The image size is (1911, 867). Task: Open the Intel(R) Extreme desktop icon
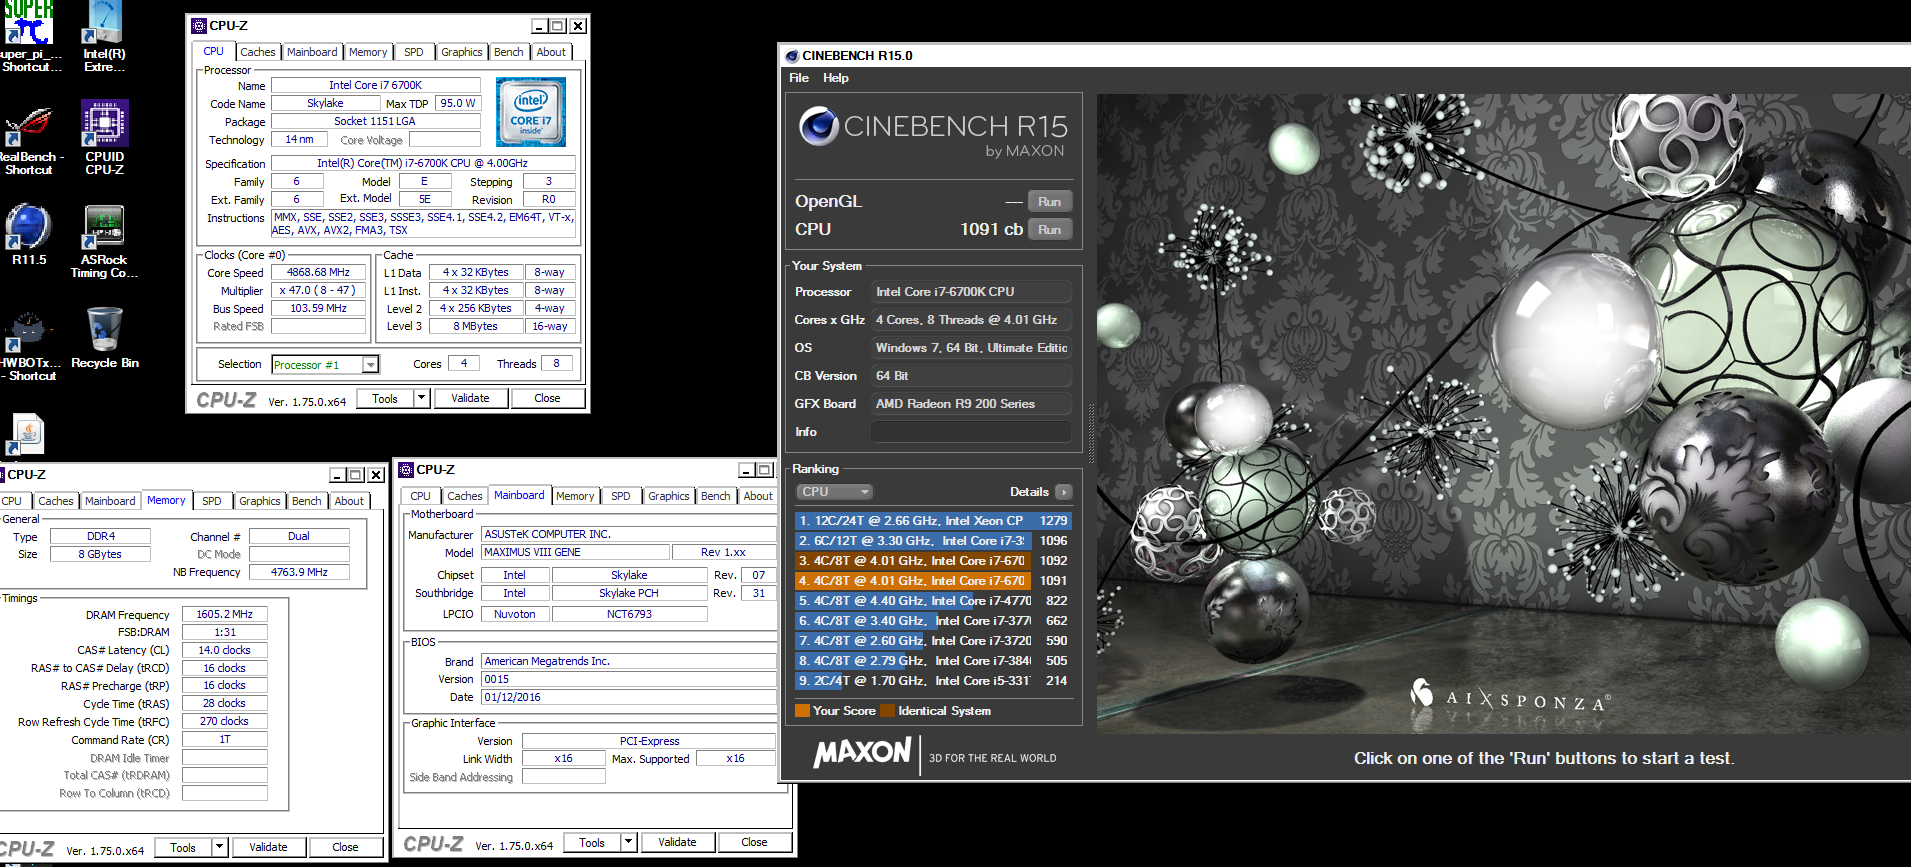[104, 36]
